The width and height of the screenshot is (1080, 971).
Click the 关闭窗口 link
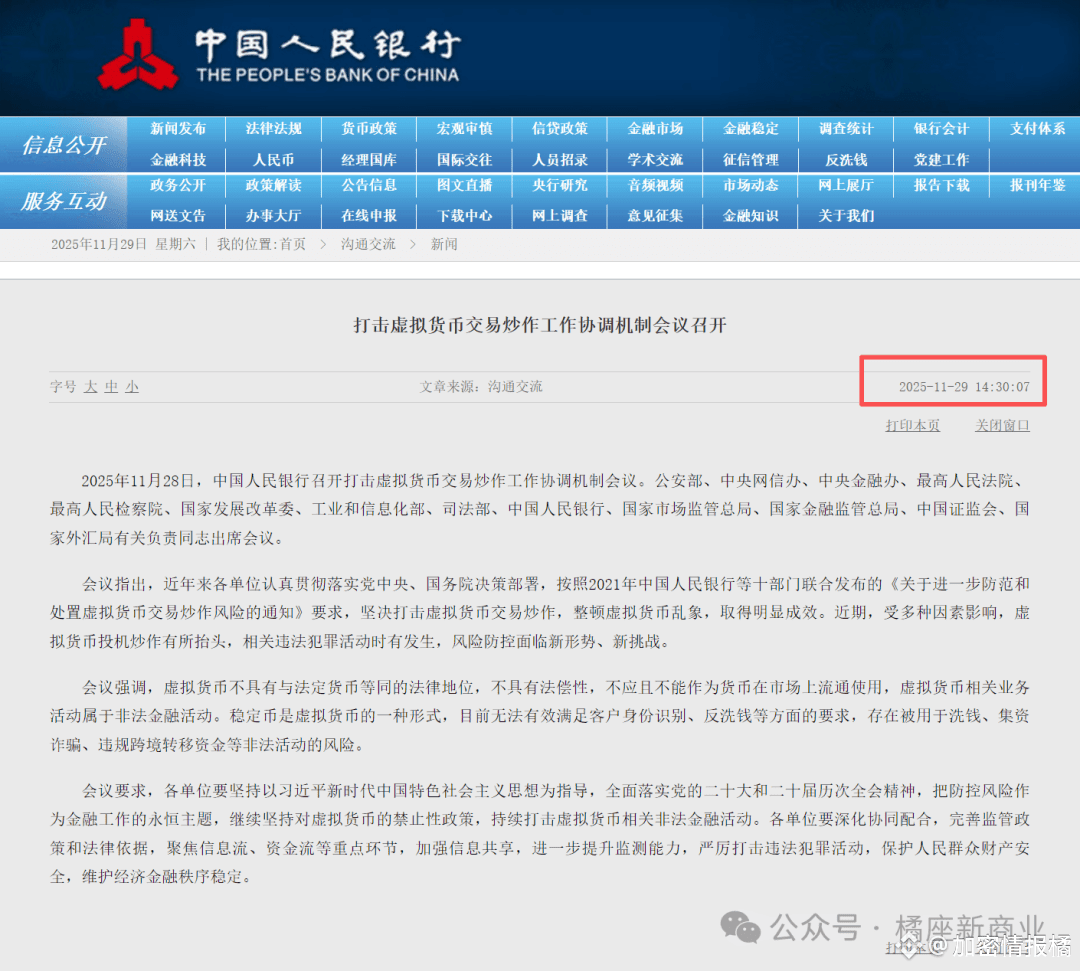tap(1002, 425)
